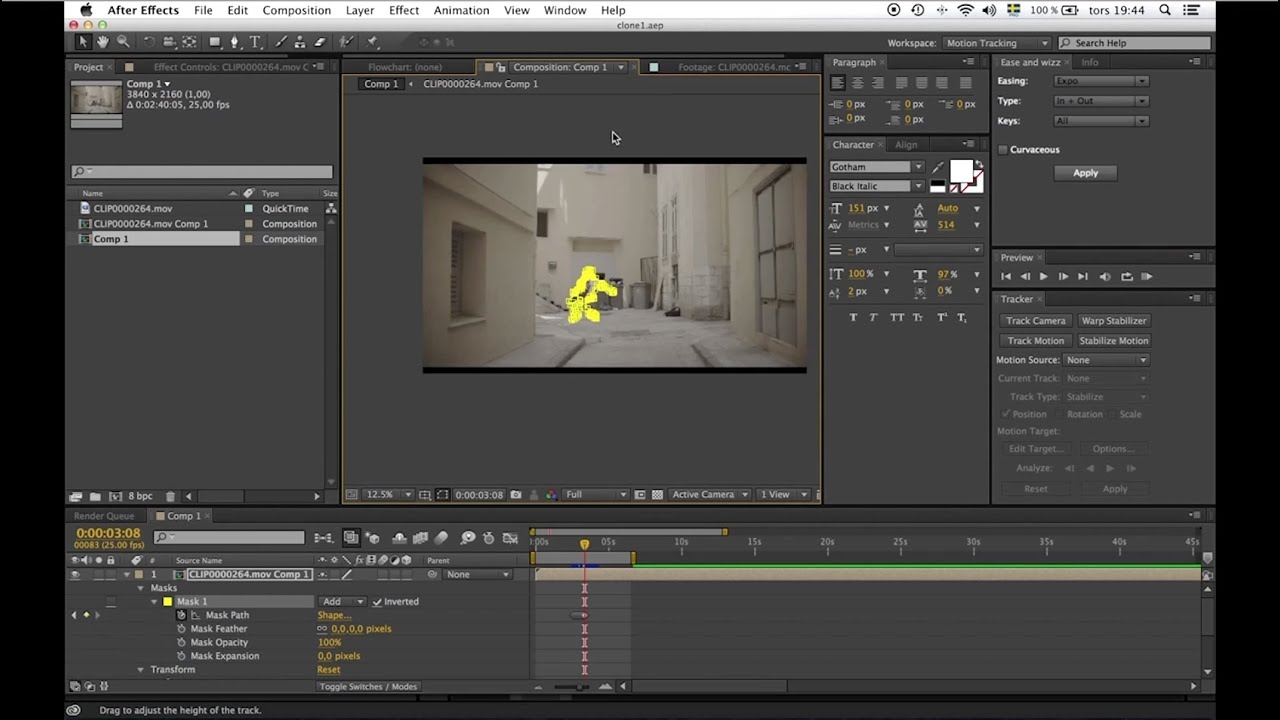Click Toggle Switches / Modes button
The height and width of the screenshot is (720, 1280).
click(x=368, y=687)
